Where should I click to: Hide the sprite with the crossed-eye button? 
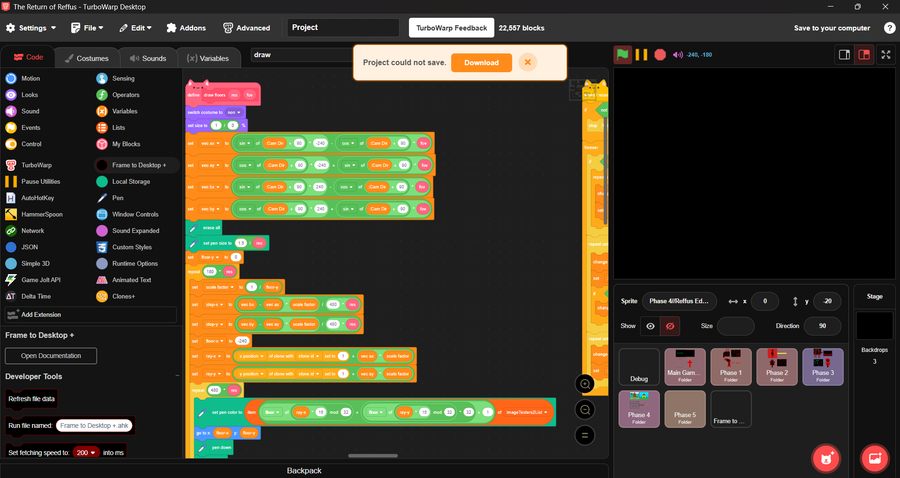tap(670, 326)
